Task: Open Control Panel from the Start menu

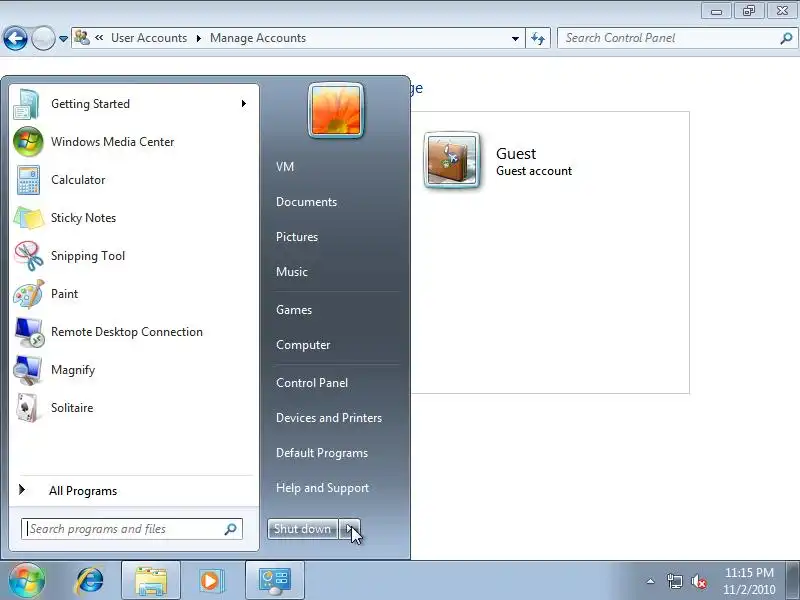Action: click(312, 383)
